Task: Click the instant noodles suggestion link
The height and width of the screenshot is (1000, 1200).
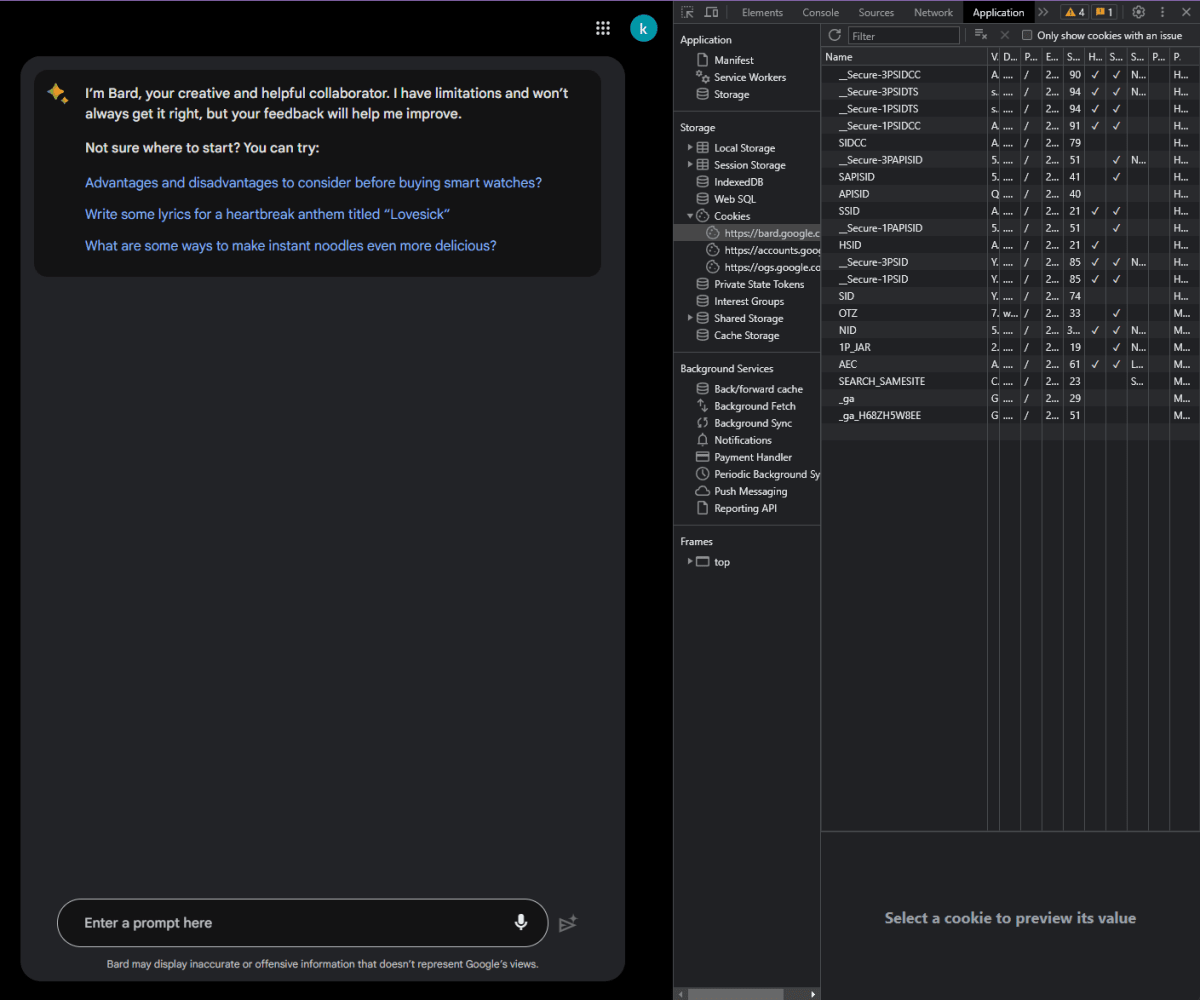Action: click(291, 245)
